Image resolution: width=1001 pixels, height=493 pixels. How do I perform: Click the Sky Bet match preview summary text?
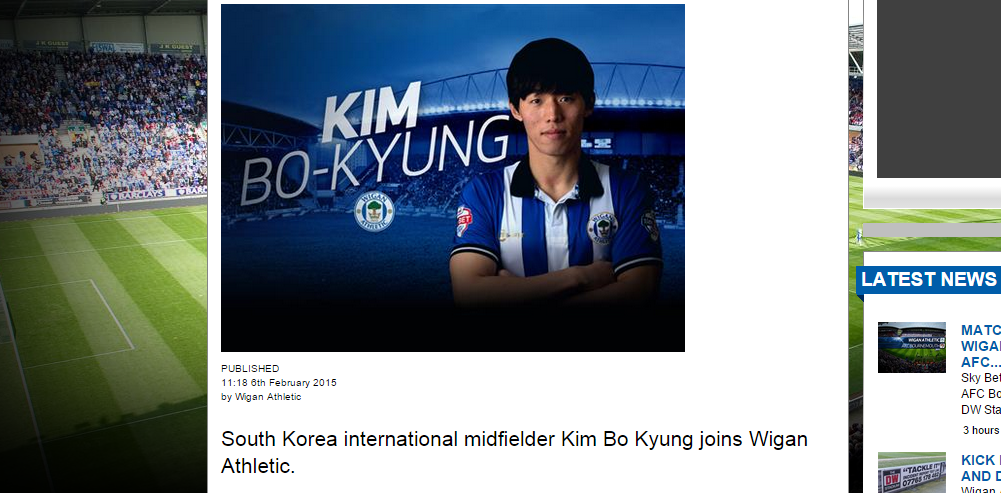[981, 393]
